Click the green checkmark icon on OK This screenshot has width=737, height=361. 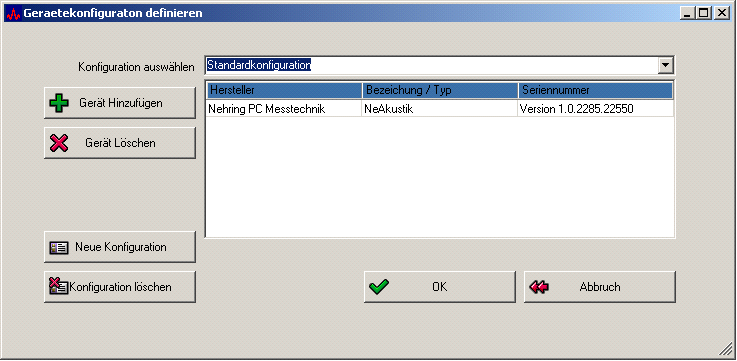[379, 287]
